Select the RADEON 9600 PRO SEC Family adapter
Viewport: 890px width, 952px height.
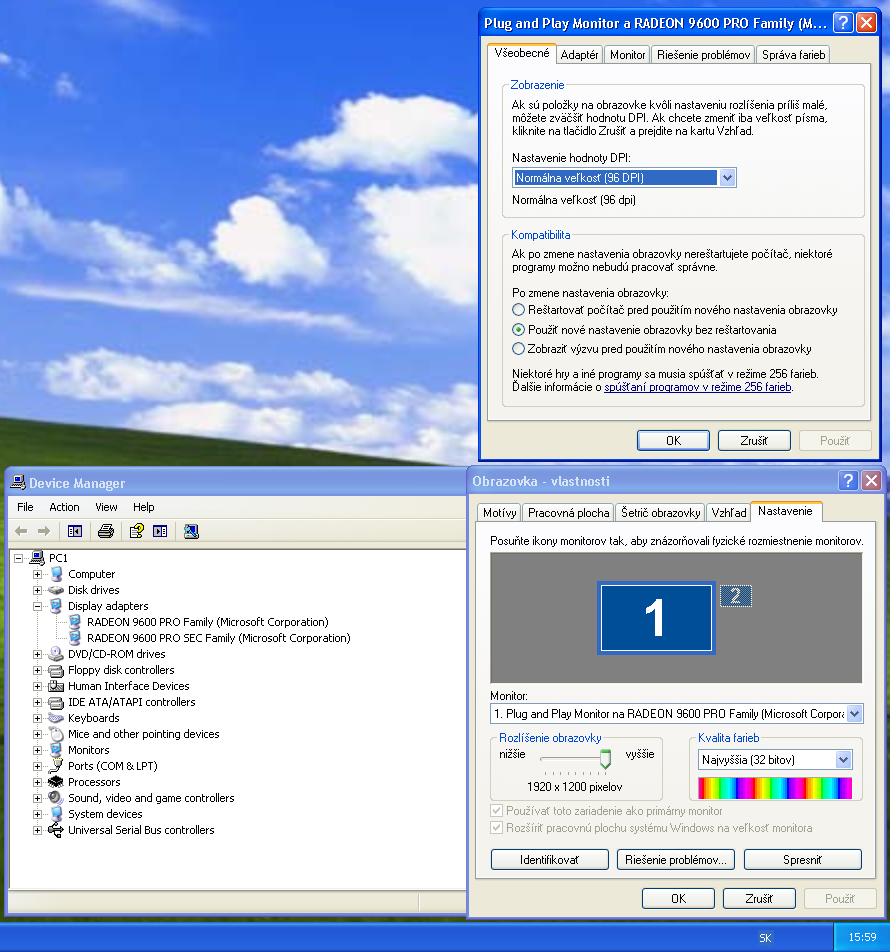click(x=218, y=638)
